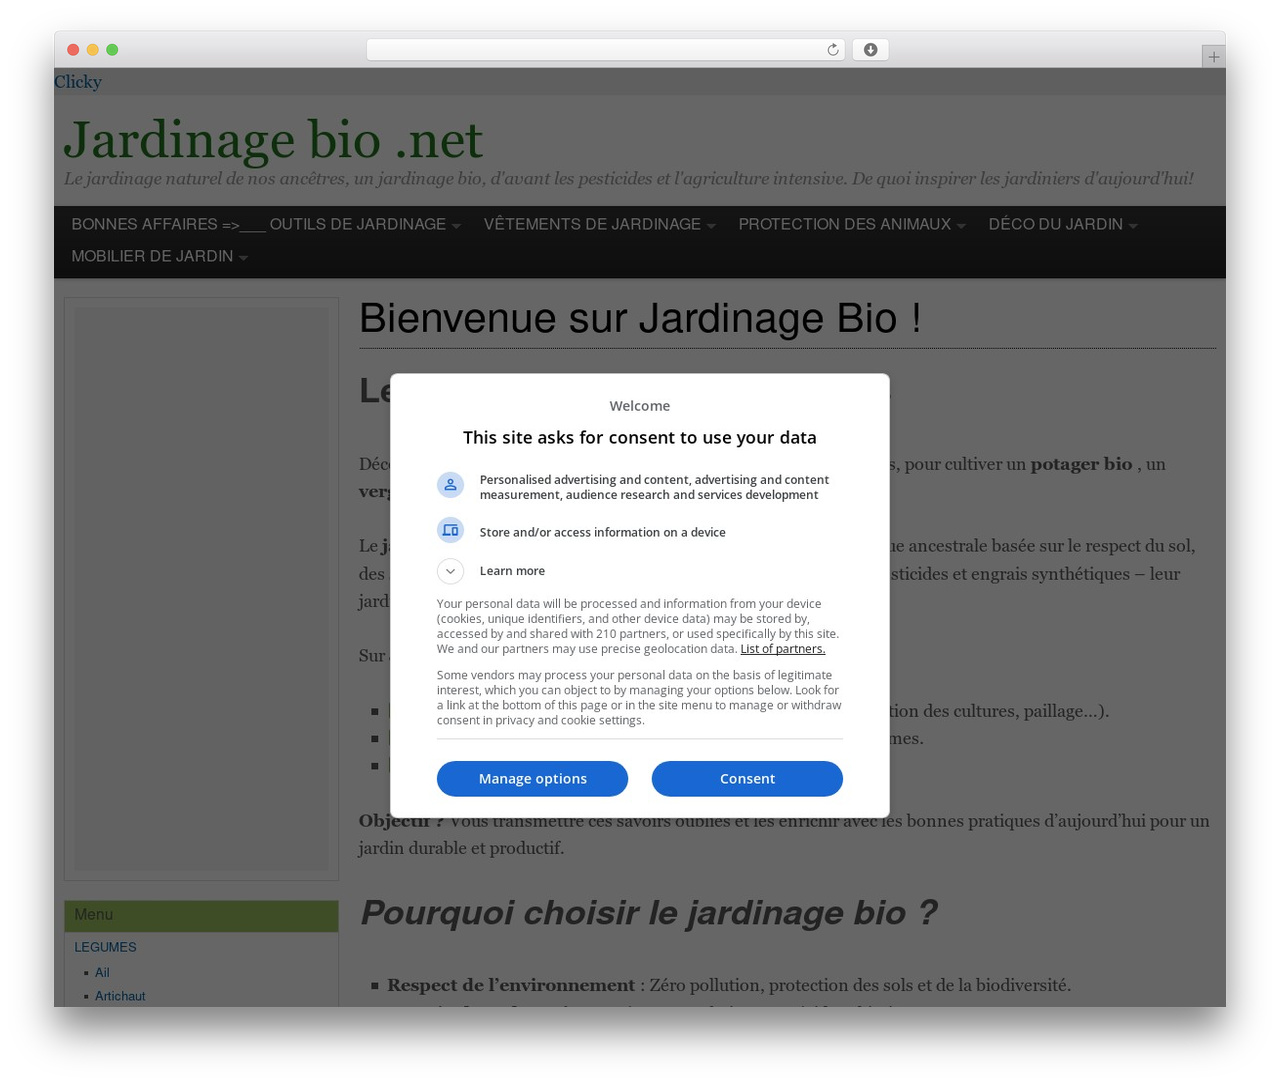
Task: Click the store information device icon
Action: point(450,531)
